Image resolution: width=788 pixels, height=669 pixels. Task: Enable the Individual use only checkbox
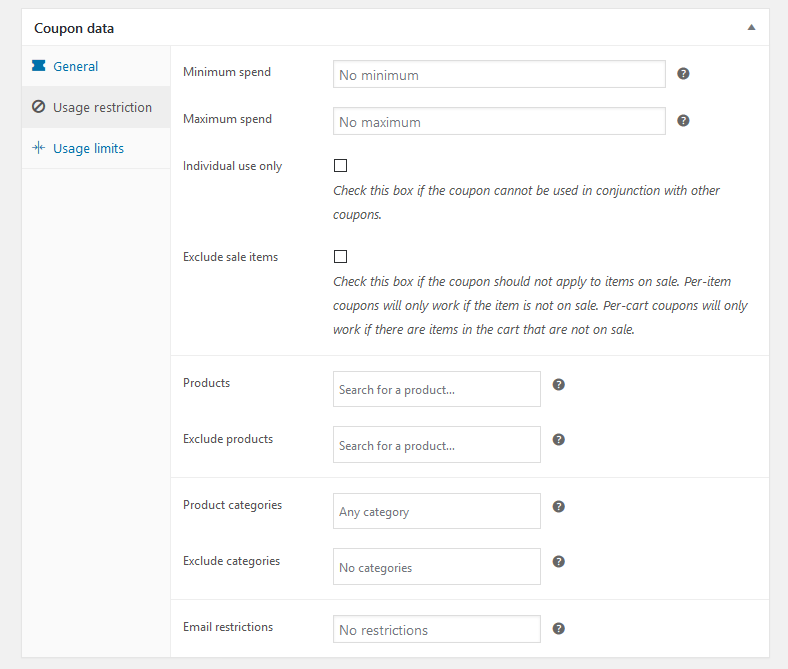(340, 165)
